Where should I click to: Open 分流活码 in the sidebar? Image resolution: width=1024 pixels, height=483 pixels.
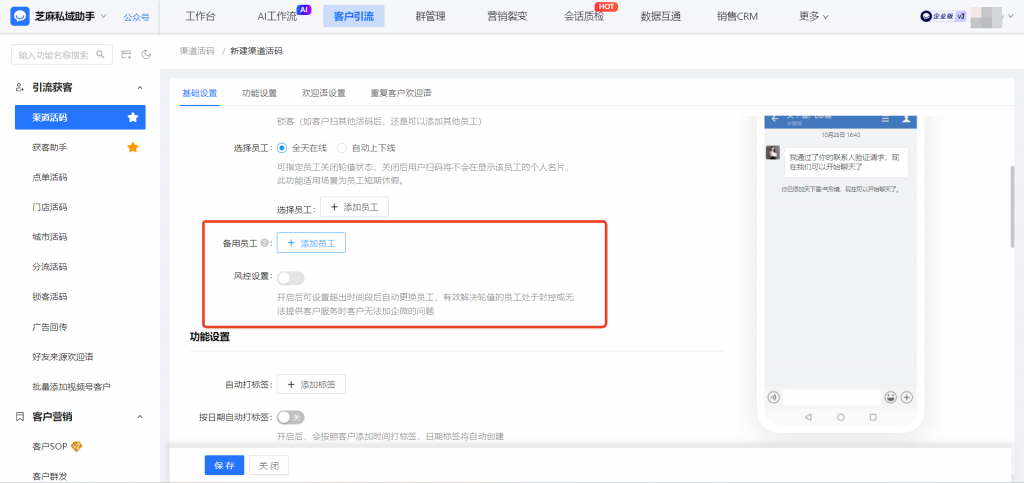click(x=50, y=267)
